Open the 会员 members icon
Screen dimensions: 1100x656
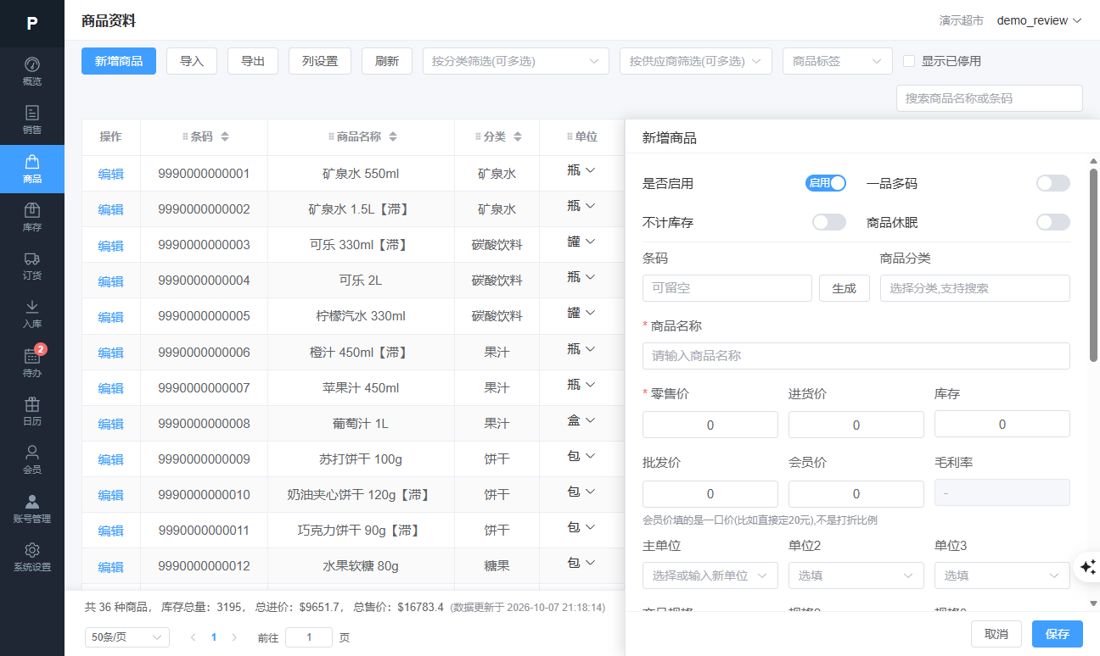coord(32,460)
